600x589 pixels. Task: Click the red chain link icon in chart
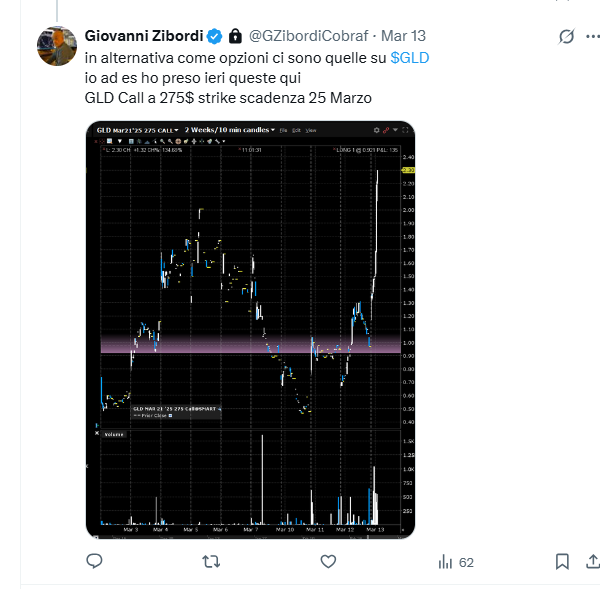click(x=372, y=131)
